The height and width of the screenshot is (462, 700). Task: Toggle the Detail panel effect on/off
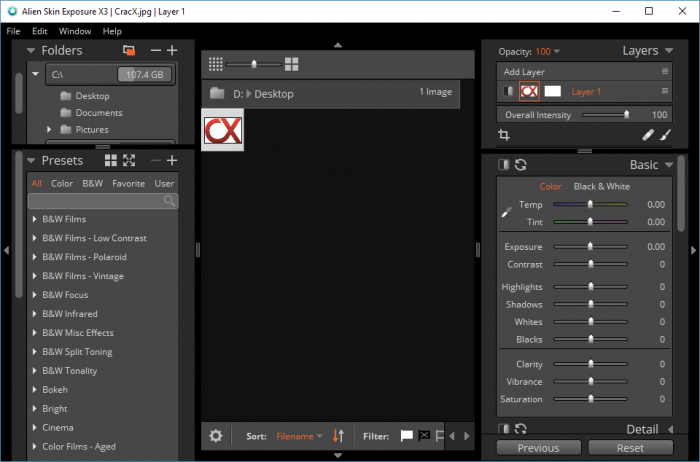[x=504, y=429]
